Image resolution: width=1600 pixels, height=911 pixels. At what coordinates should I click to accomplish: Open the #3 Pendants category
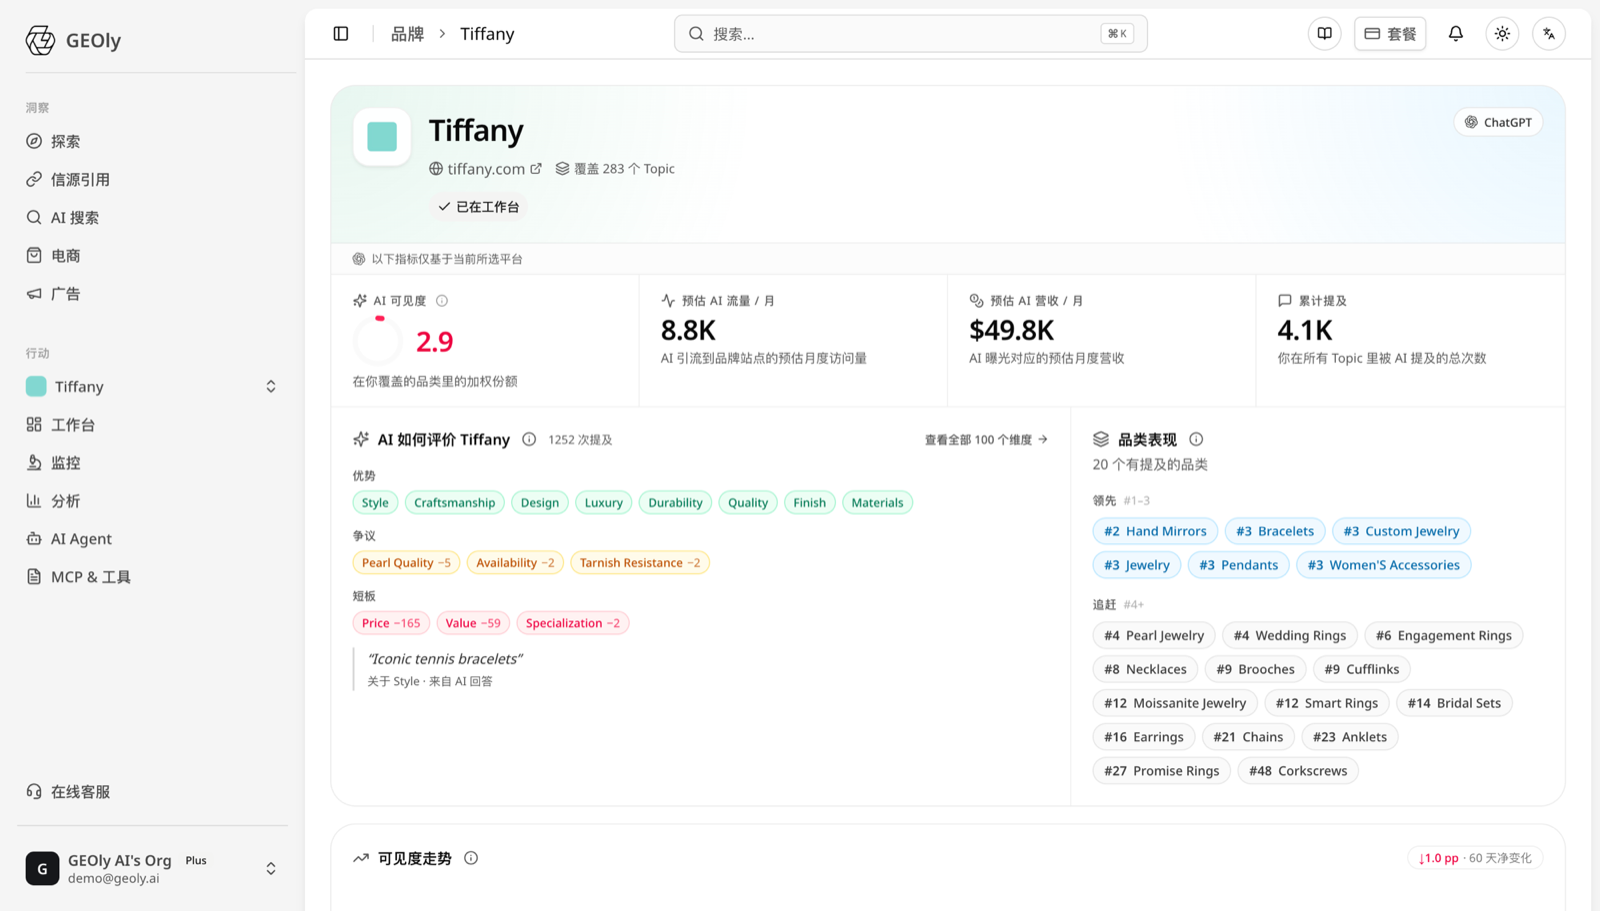(1238, 565)
